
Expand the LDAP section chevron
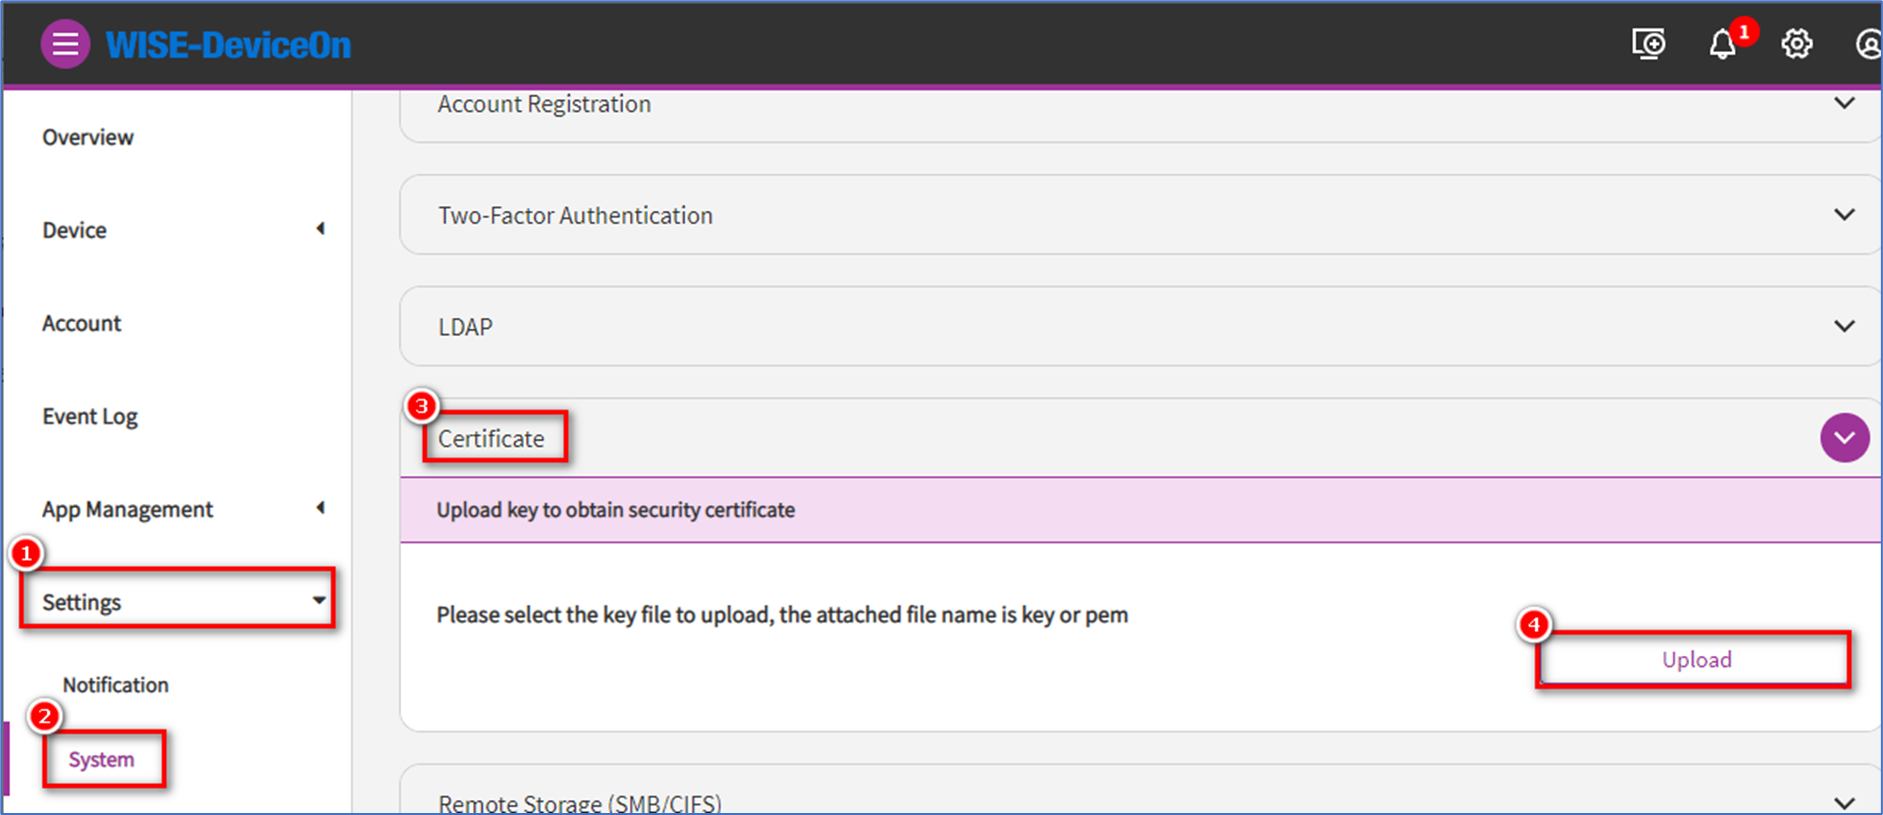pos(1844,326)
